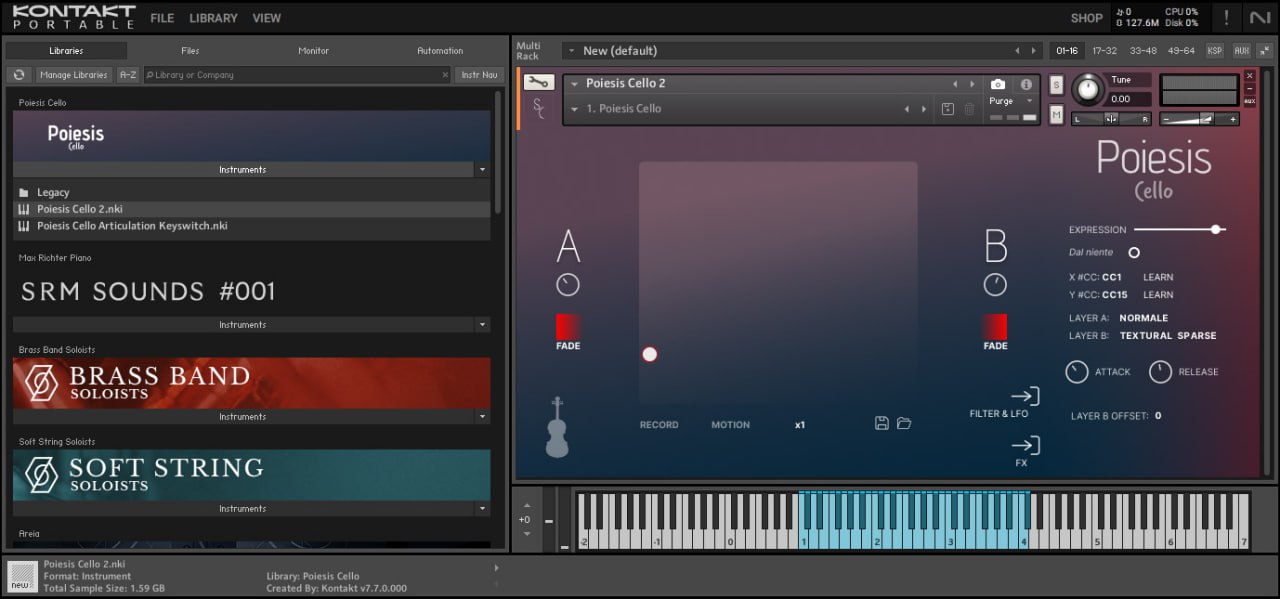Enable the Dal niente option

tap(1134, 253)
